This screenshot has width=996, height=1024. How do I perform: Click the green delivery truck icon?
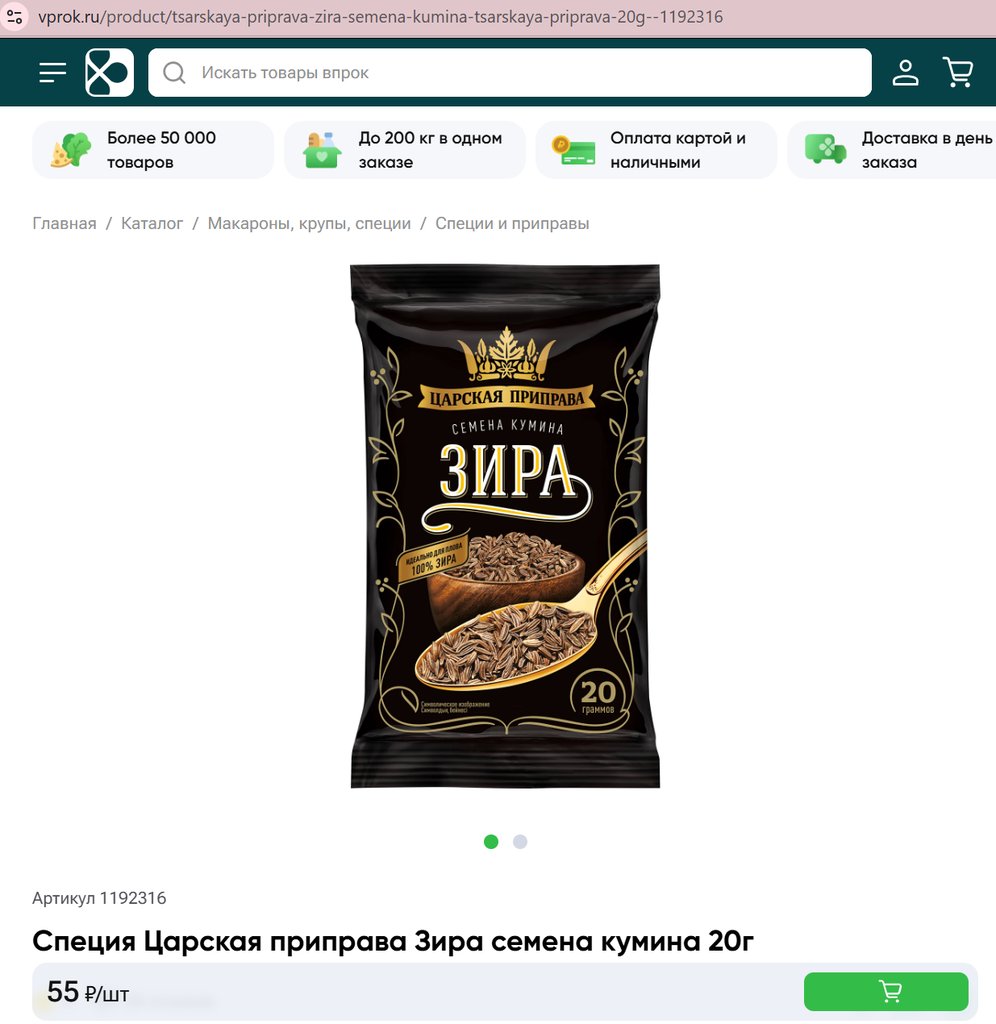(825, 150)
